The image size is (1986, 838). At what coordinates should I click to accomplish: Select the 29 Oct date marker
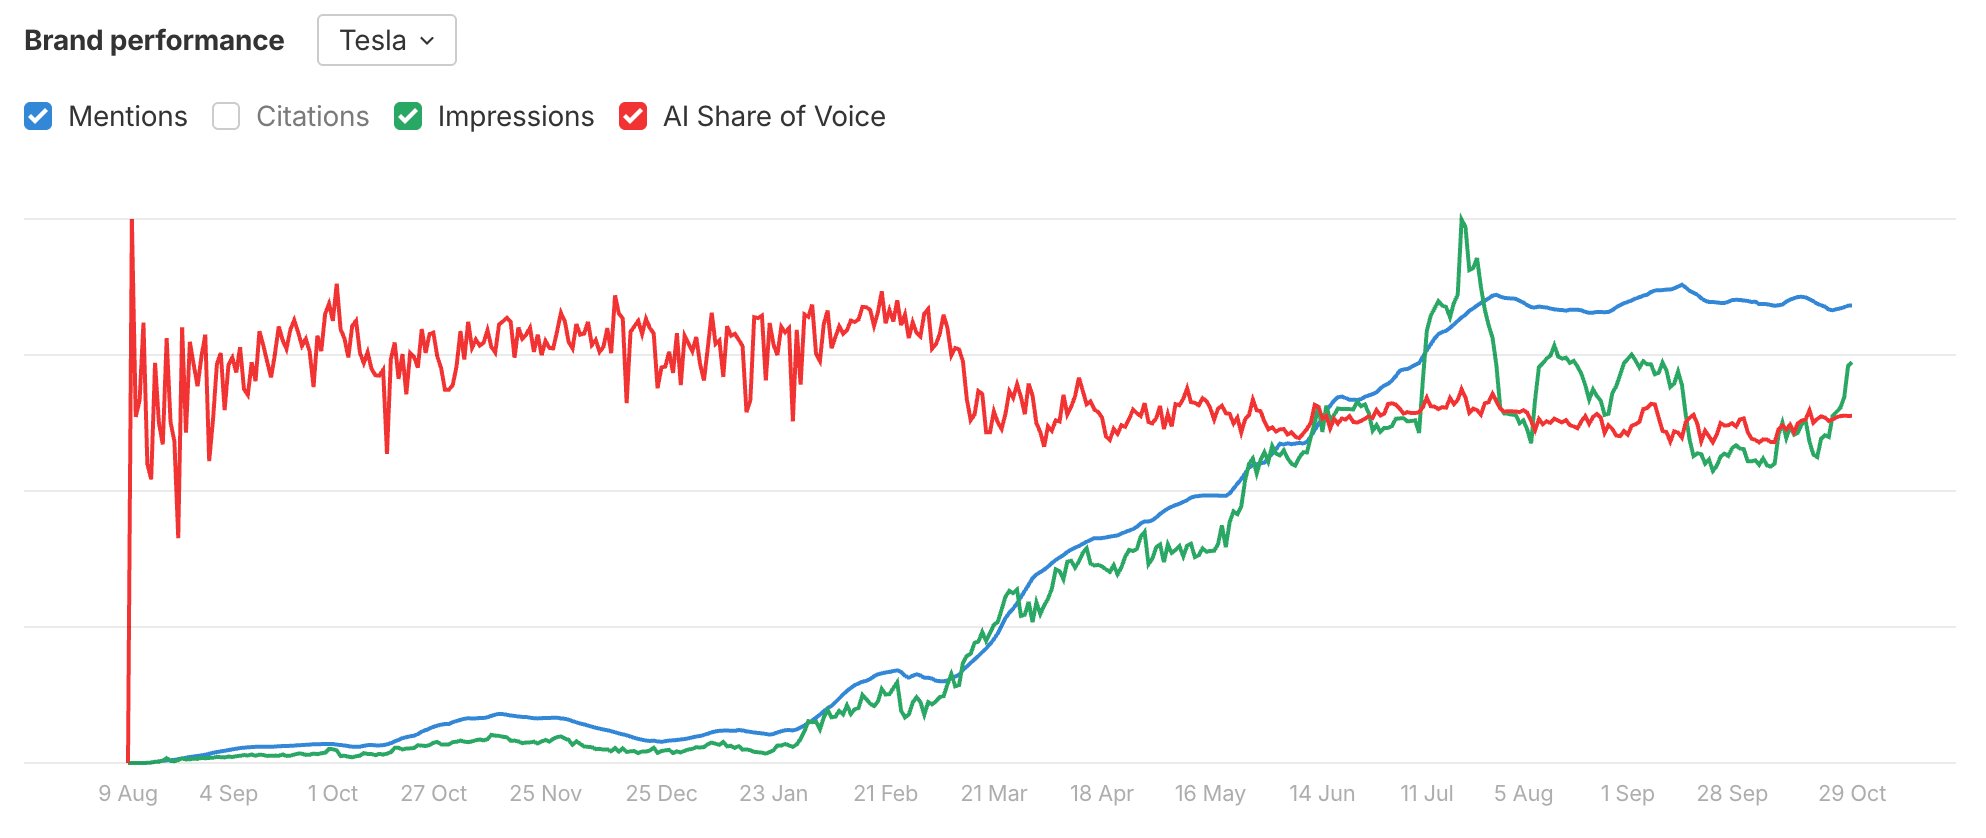click(x=1851, y=793)
